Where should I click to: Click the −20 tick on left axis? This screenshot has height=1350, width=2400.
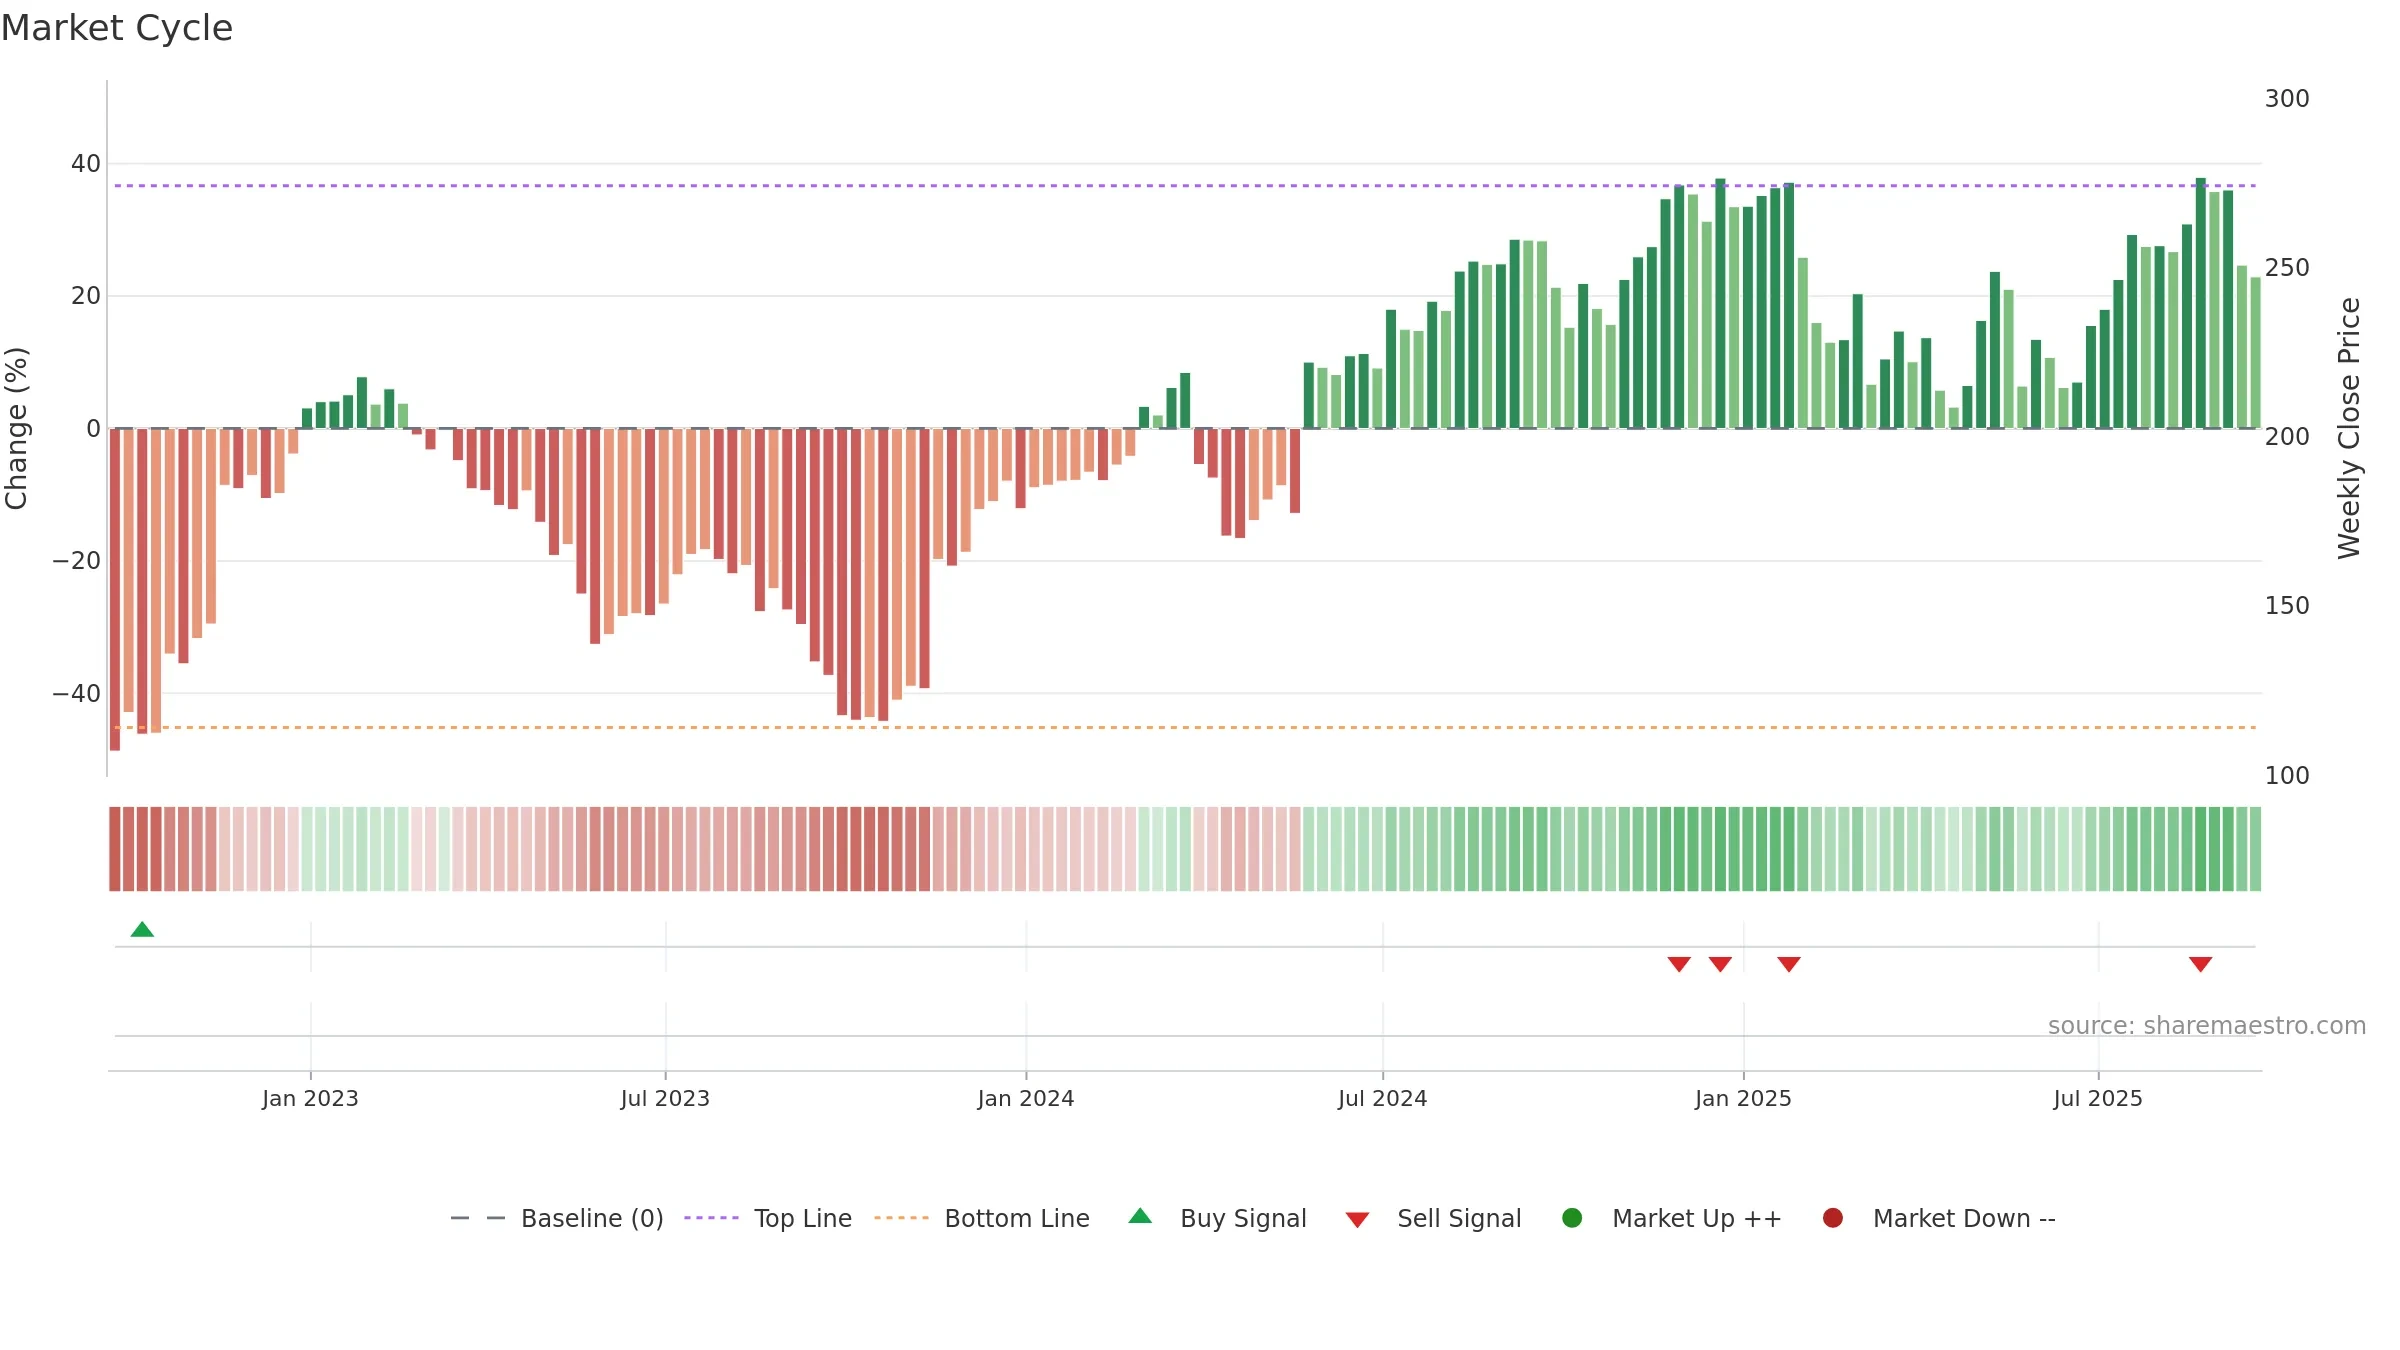pos(76,560)
